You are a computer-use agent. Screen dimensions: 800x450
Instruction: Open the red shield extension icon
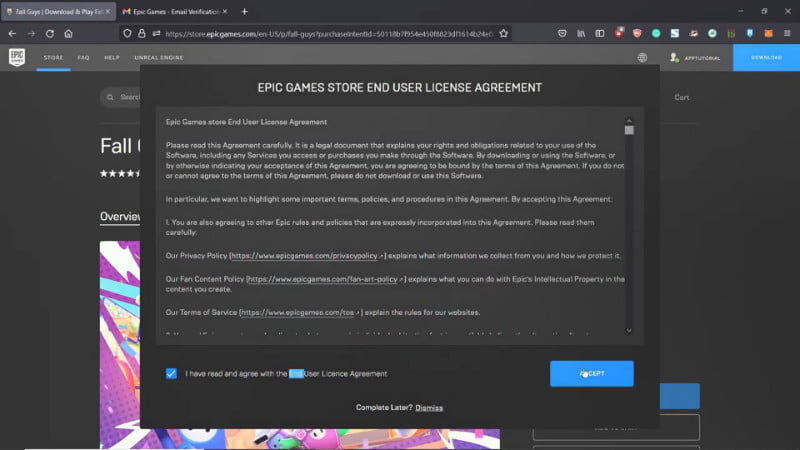click(637, 34)
